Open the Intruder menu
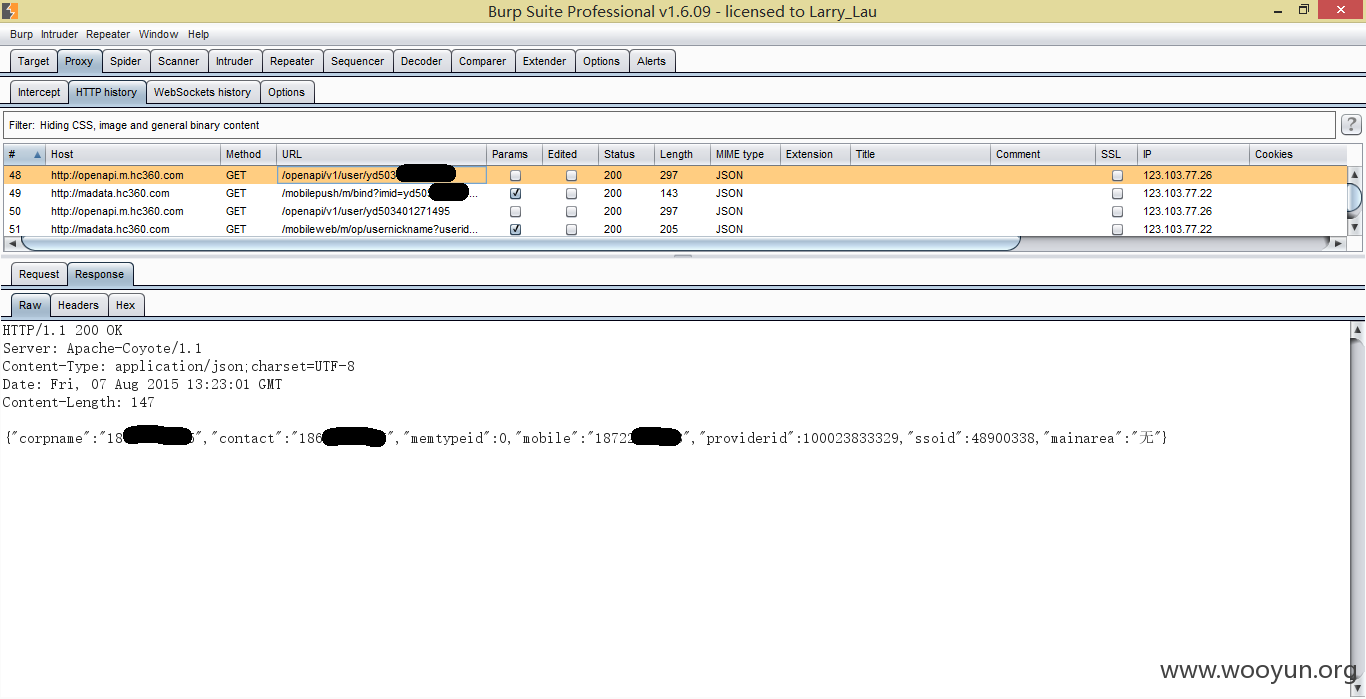The width and height of the screenshot is (1366, 699). [59, 34]
